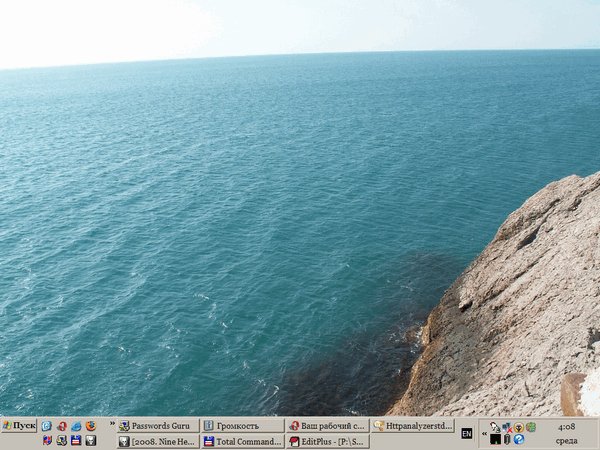This screenshot has height=450, width=600.
Task: Activate the Total Command... taskbar button
Action: (x=241, y=441)
